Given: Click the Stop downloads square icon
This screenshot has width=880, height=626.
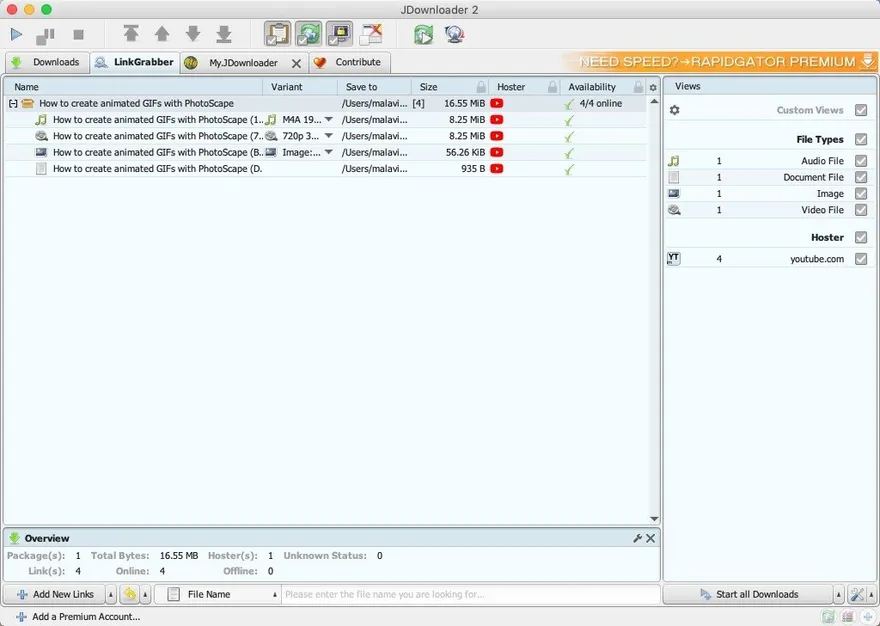Looking at the screenshot, I should (x=78, y=35).
